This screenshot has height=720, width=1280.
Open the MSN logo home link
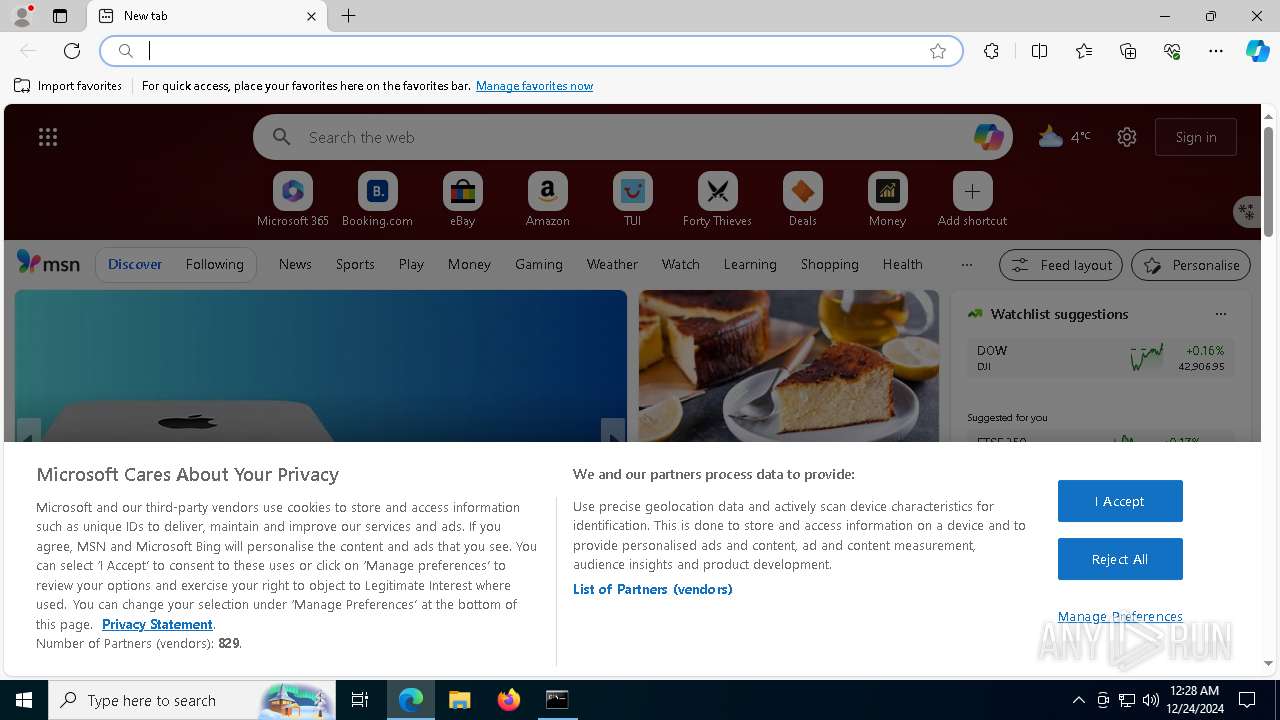click(x=48, y=263)
